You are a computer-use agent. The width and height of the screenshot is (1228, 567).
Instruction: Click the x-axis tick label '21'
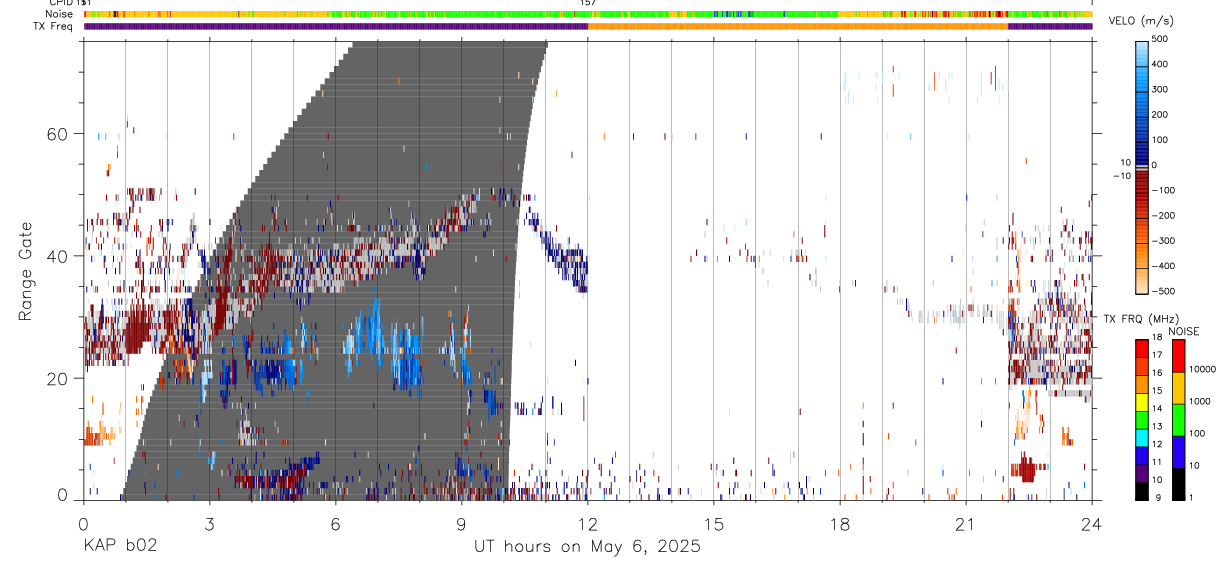pos(966,524)
